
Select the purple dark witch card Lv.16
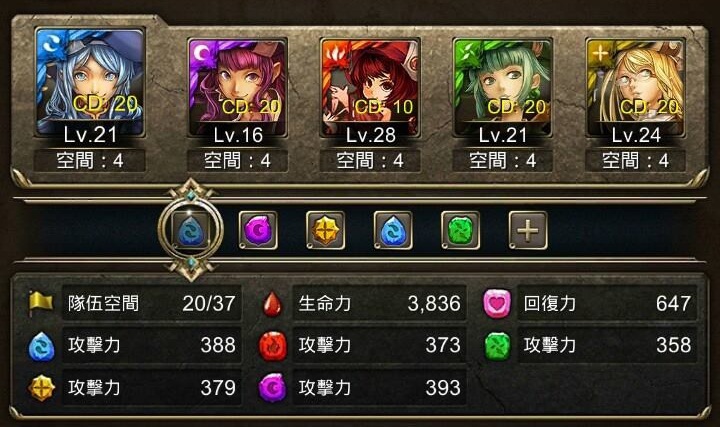tap(237, 88)
